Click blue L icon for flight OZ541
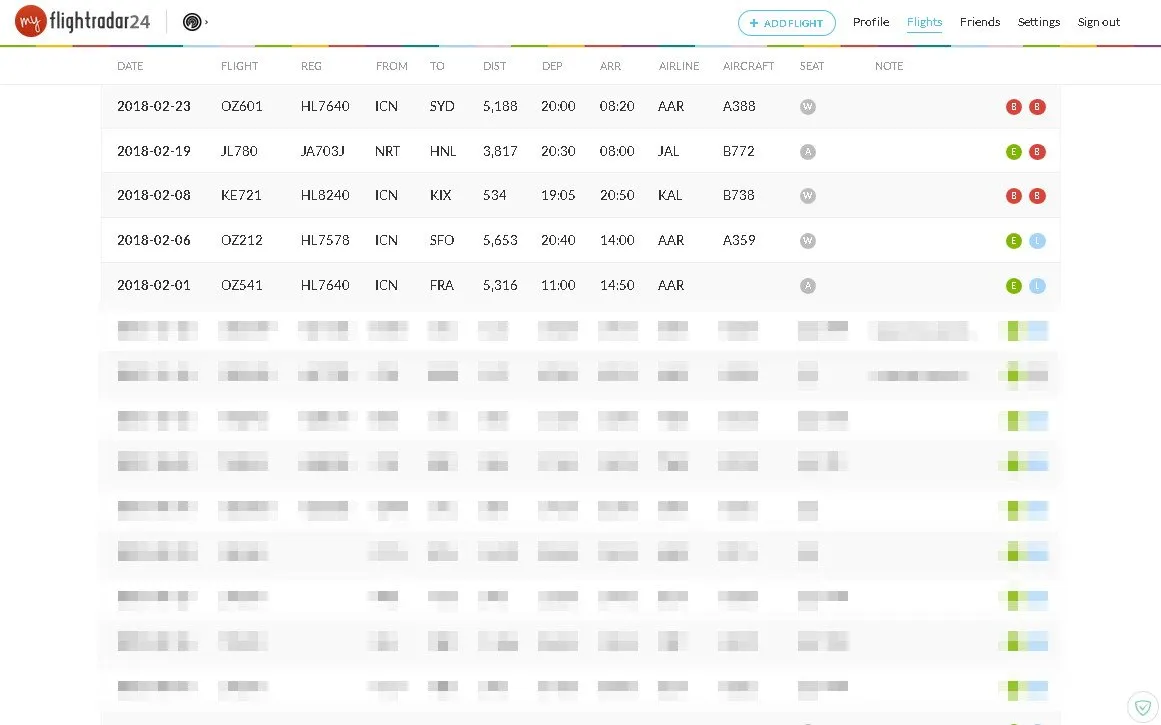Screen dimensions: 1161x725 point(1038,286)
